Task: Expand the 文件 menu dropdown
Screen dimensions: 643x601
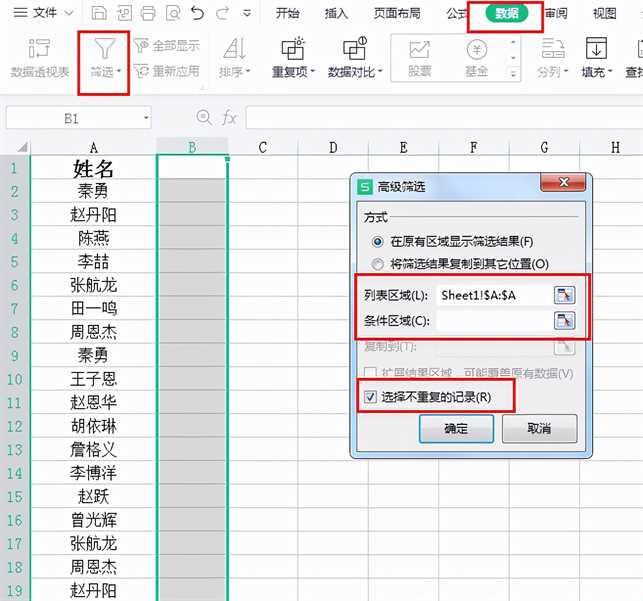Action: click(67, 14)
